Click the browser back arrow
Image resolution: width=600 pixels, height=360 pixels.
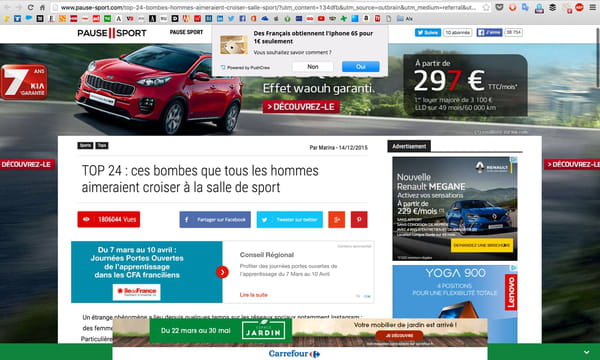(7, 7)
